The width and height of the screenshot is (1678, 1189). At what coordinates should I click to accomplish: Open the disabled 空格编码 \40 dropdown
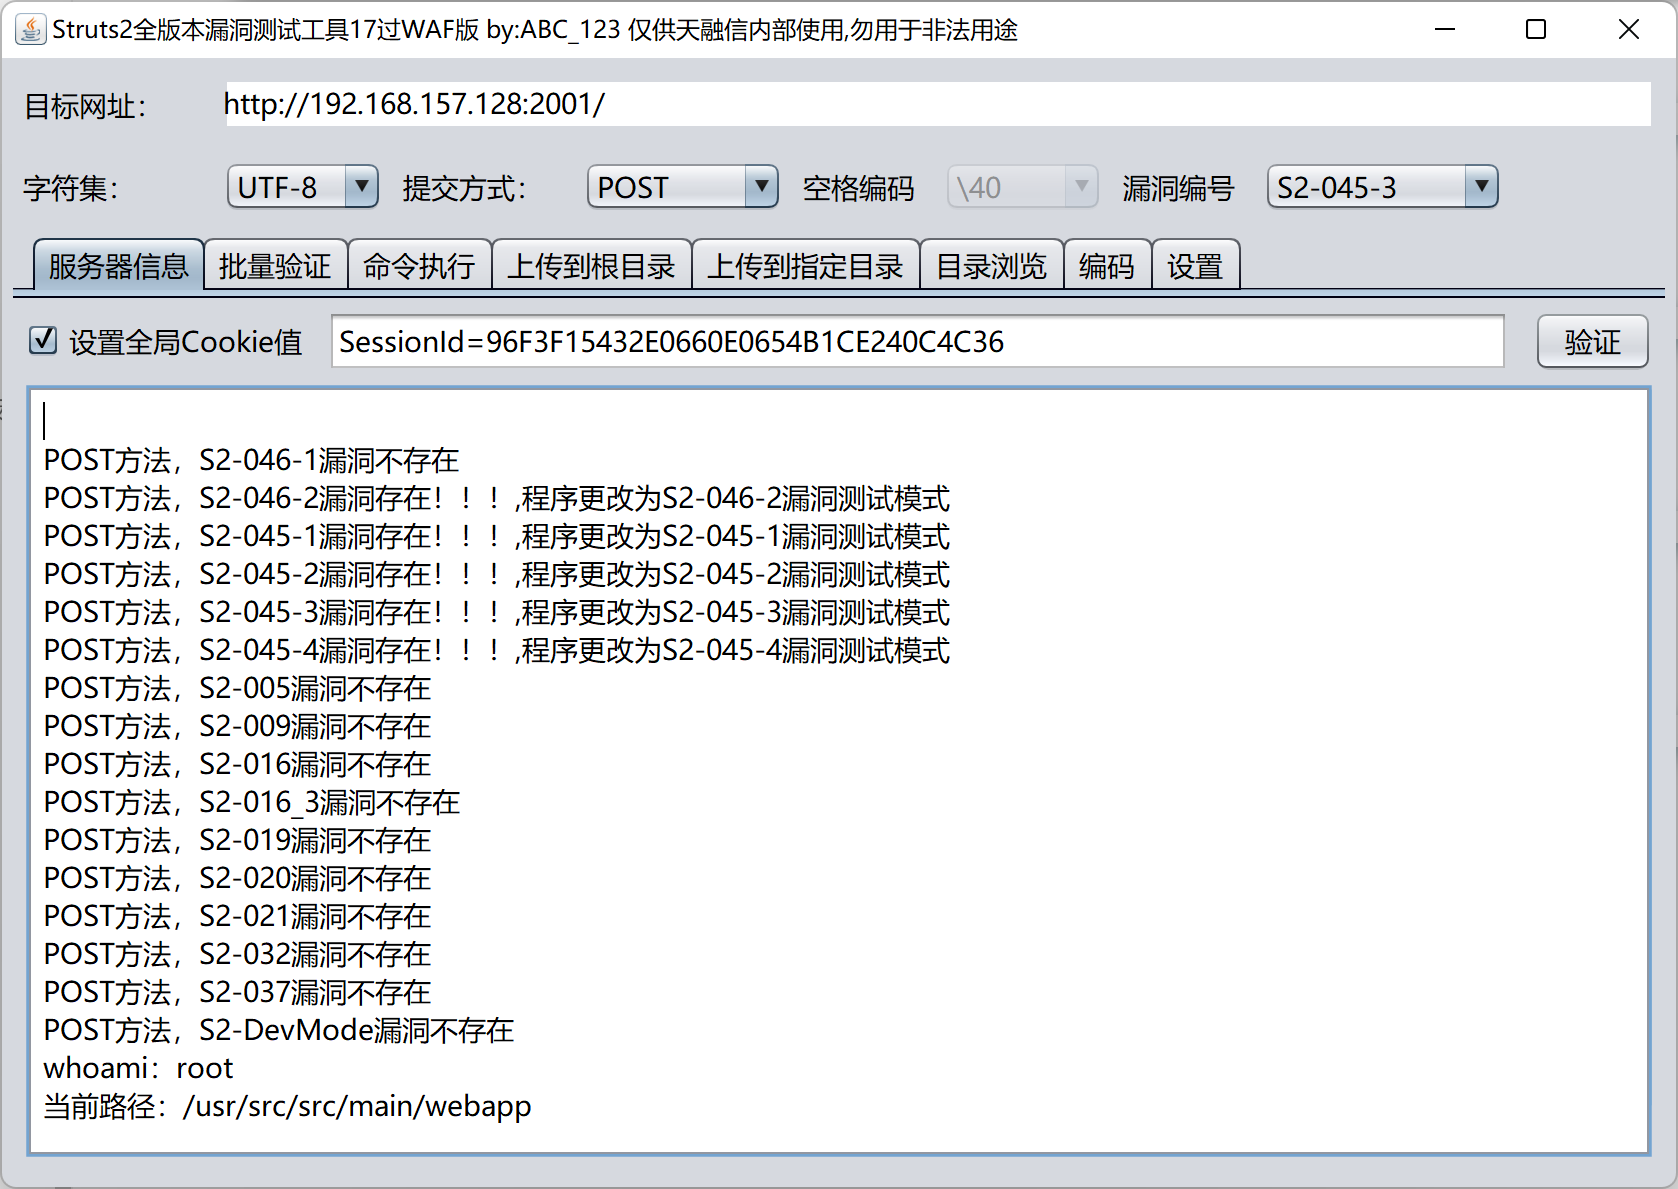[1023, 187]
